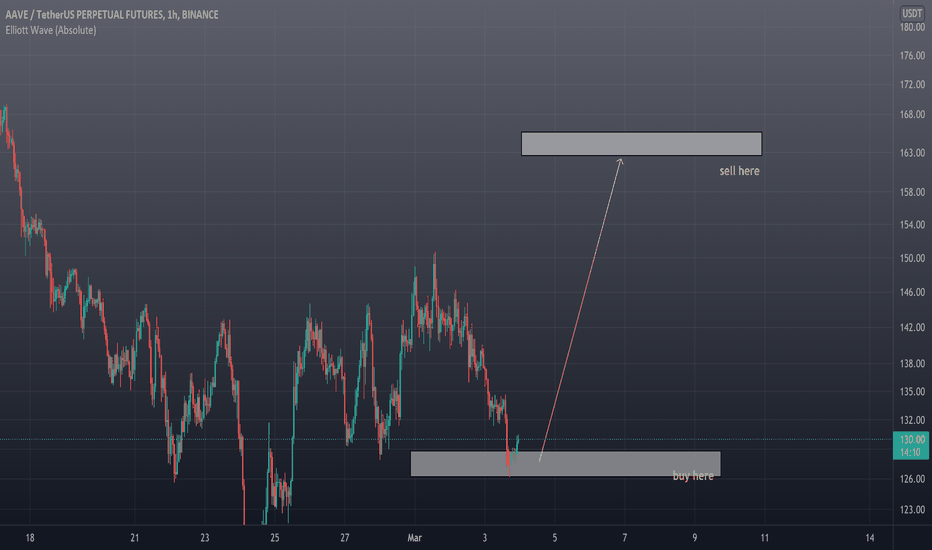Click the date label 18 on time axis
Image resolution: width=932 pixels, height=550 pixels.
[x=30, y=538]
